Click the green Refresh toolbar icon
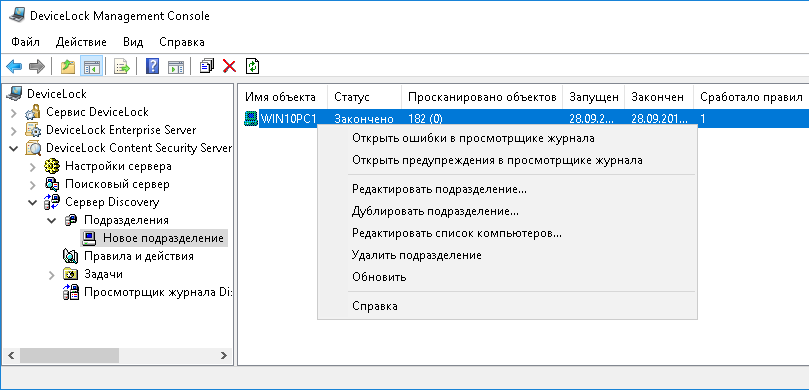809x390 pixels. [x=252, y=66]
